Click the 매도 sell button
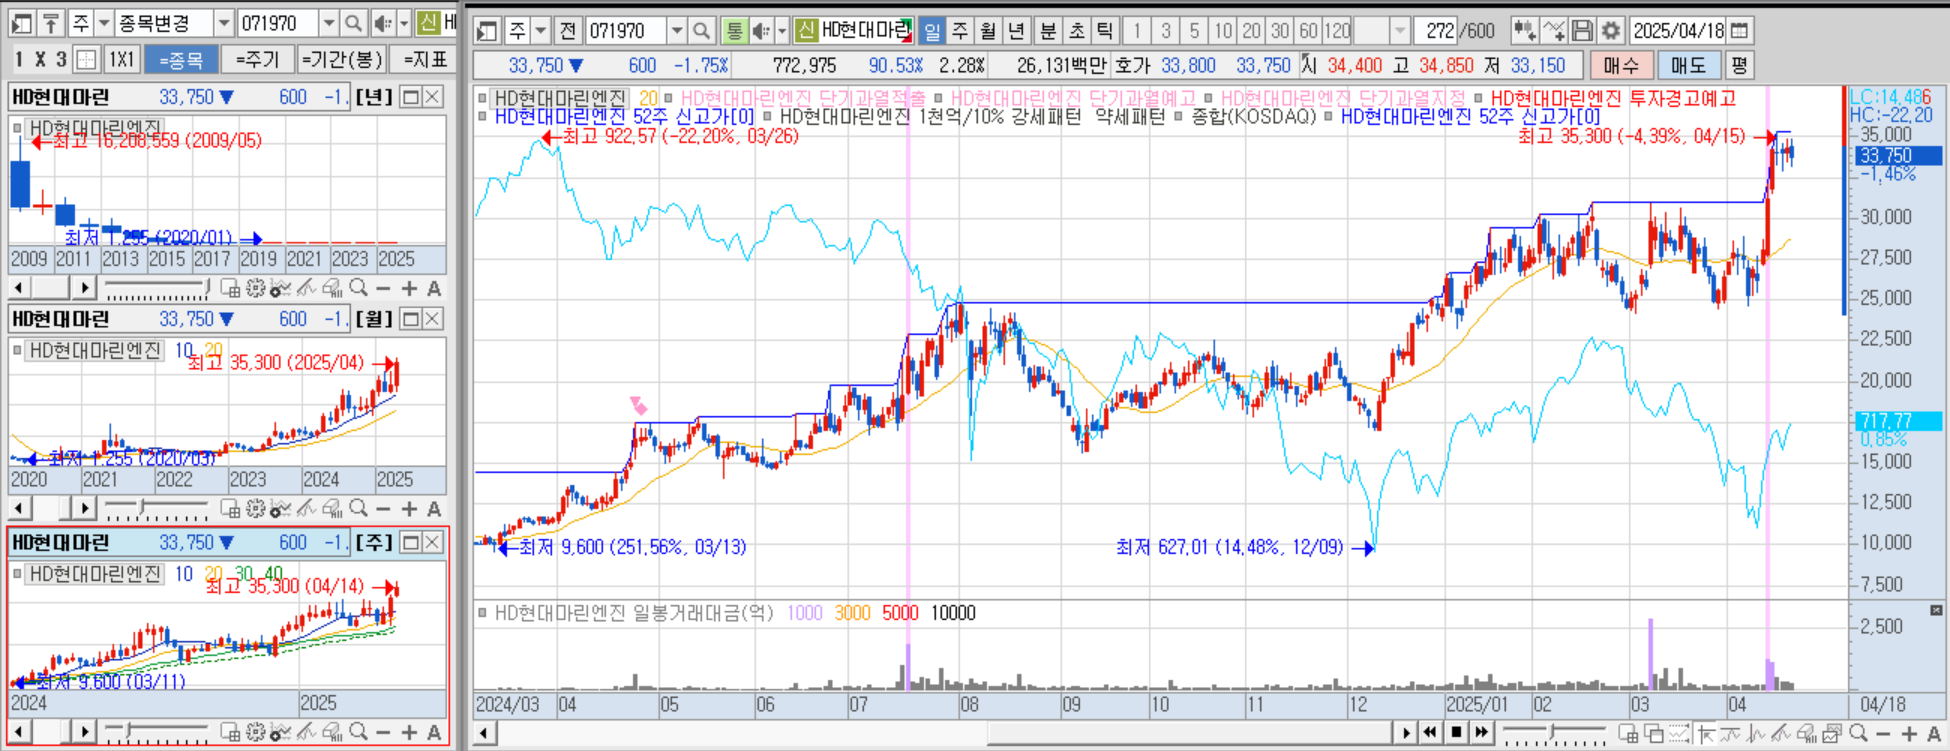Image resolution: width=1950 pixels, height=751 pixels. pos(1688,66)
